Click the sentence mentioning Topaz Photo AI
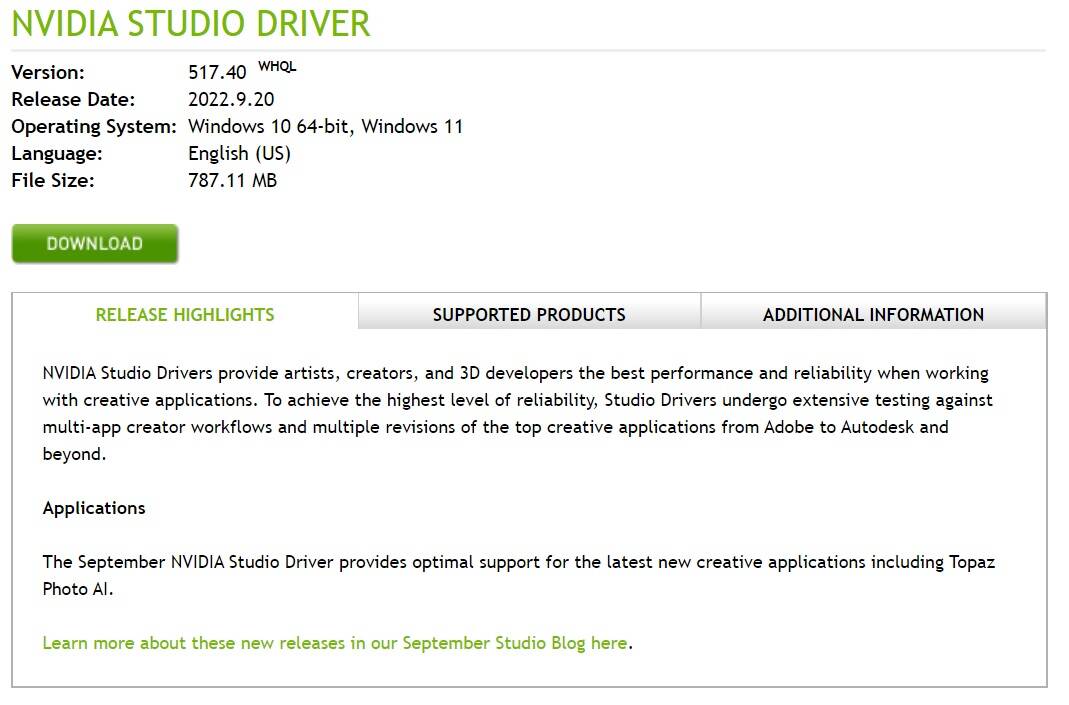 519,575
